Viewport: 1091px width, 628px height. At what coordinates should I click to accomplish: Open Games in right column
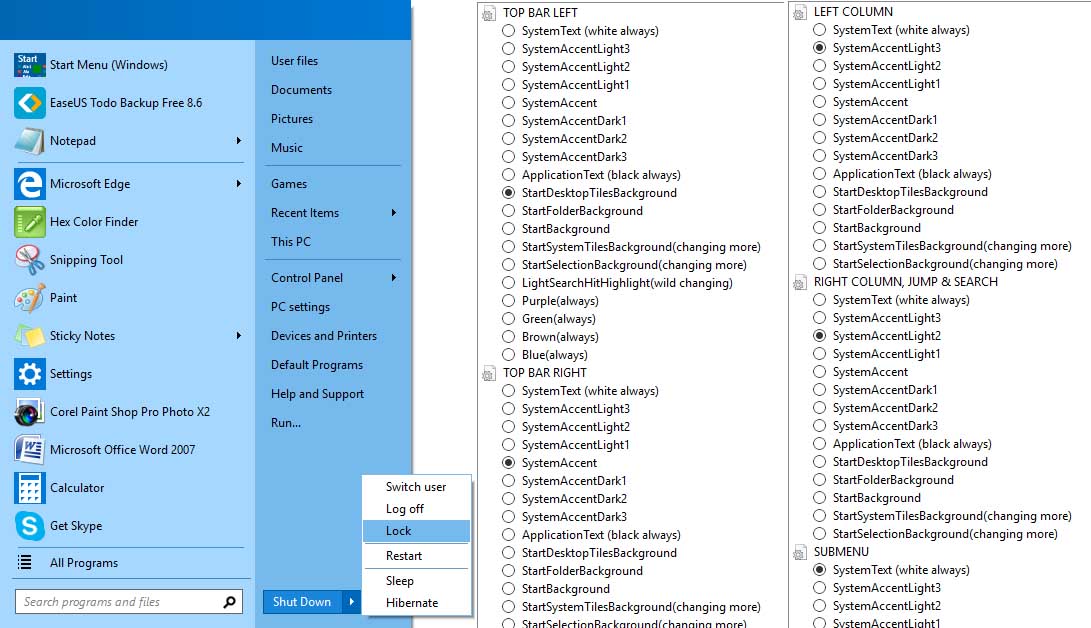(x=289, y=184)
